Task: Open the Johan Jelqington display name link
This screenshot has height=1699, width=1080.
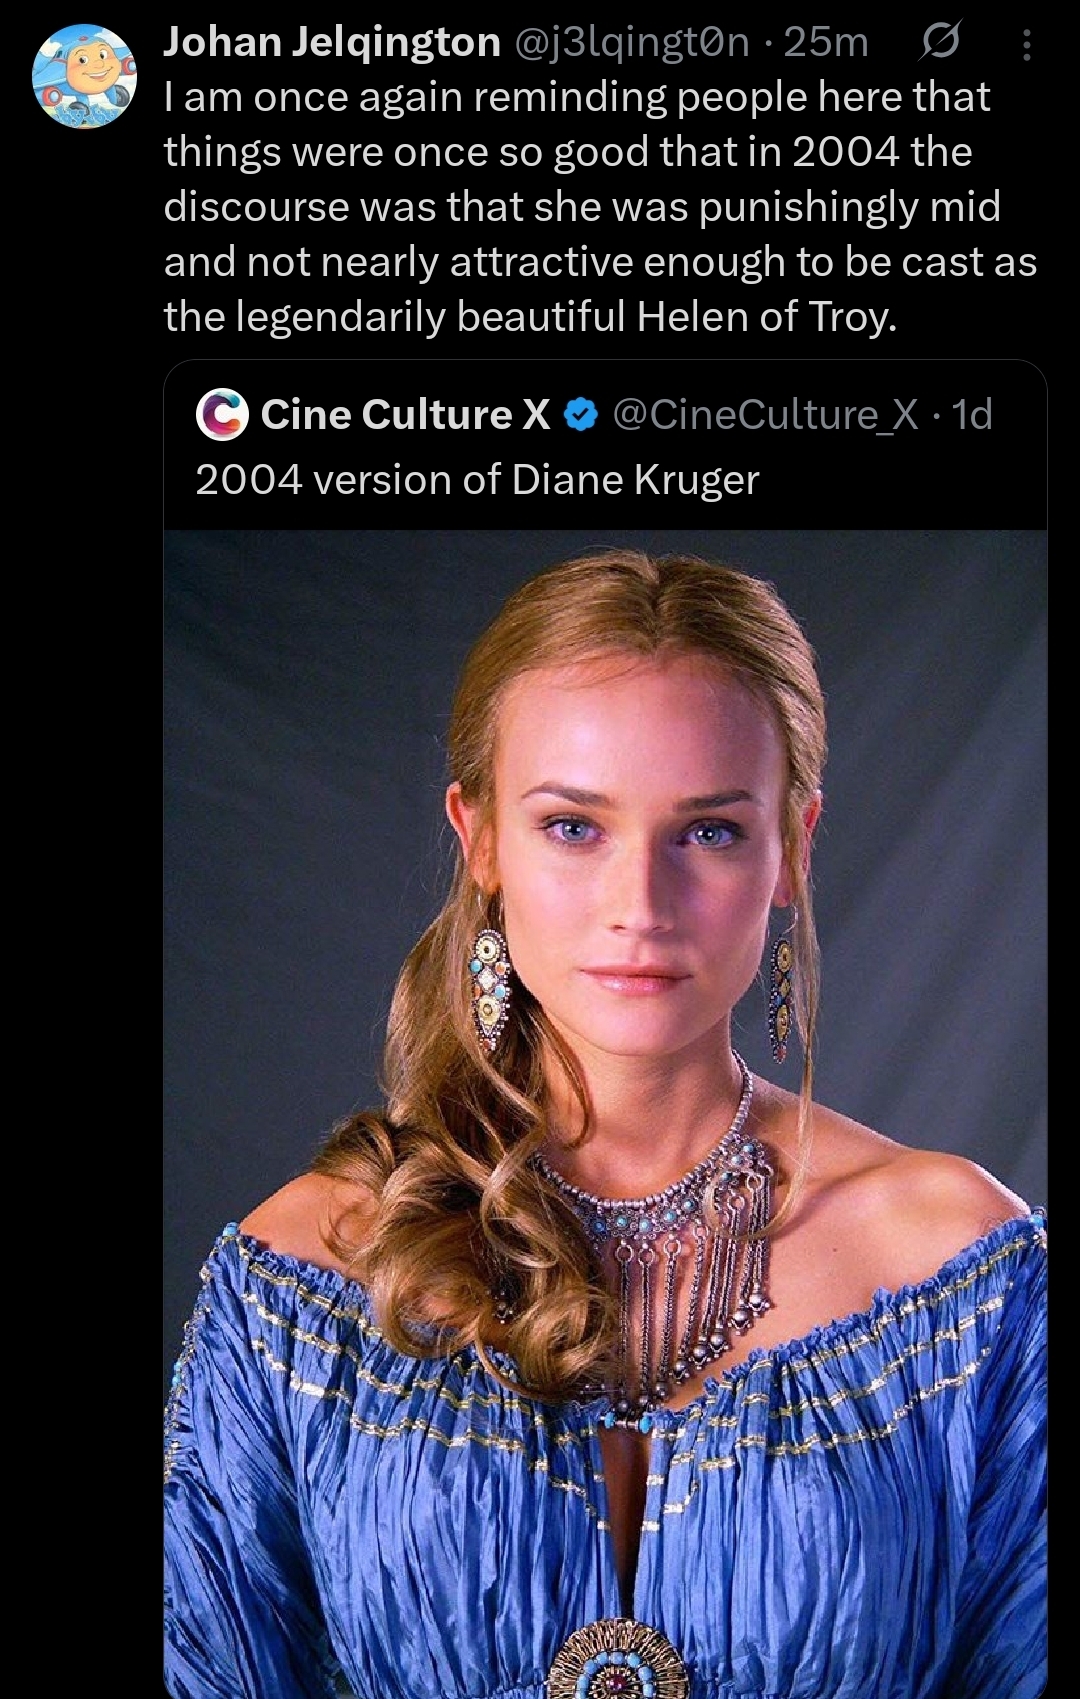Action: (x=331, y=42)
